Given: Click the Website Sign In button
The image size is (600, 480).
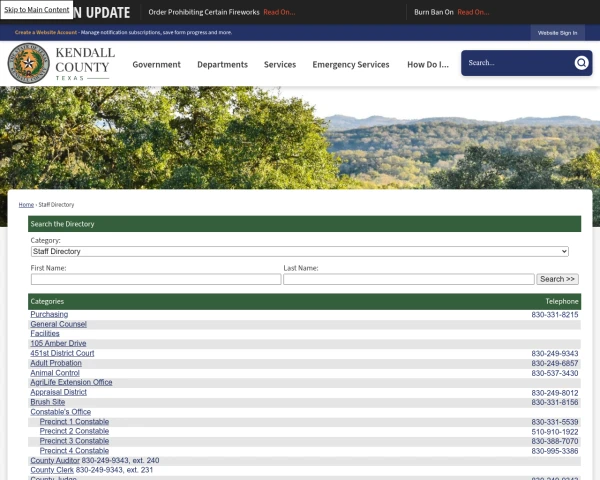Looking at the screenshot, I should pyautogui.click(x=557, y=32).
